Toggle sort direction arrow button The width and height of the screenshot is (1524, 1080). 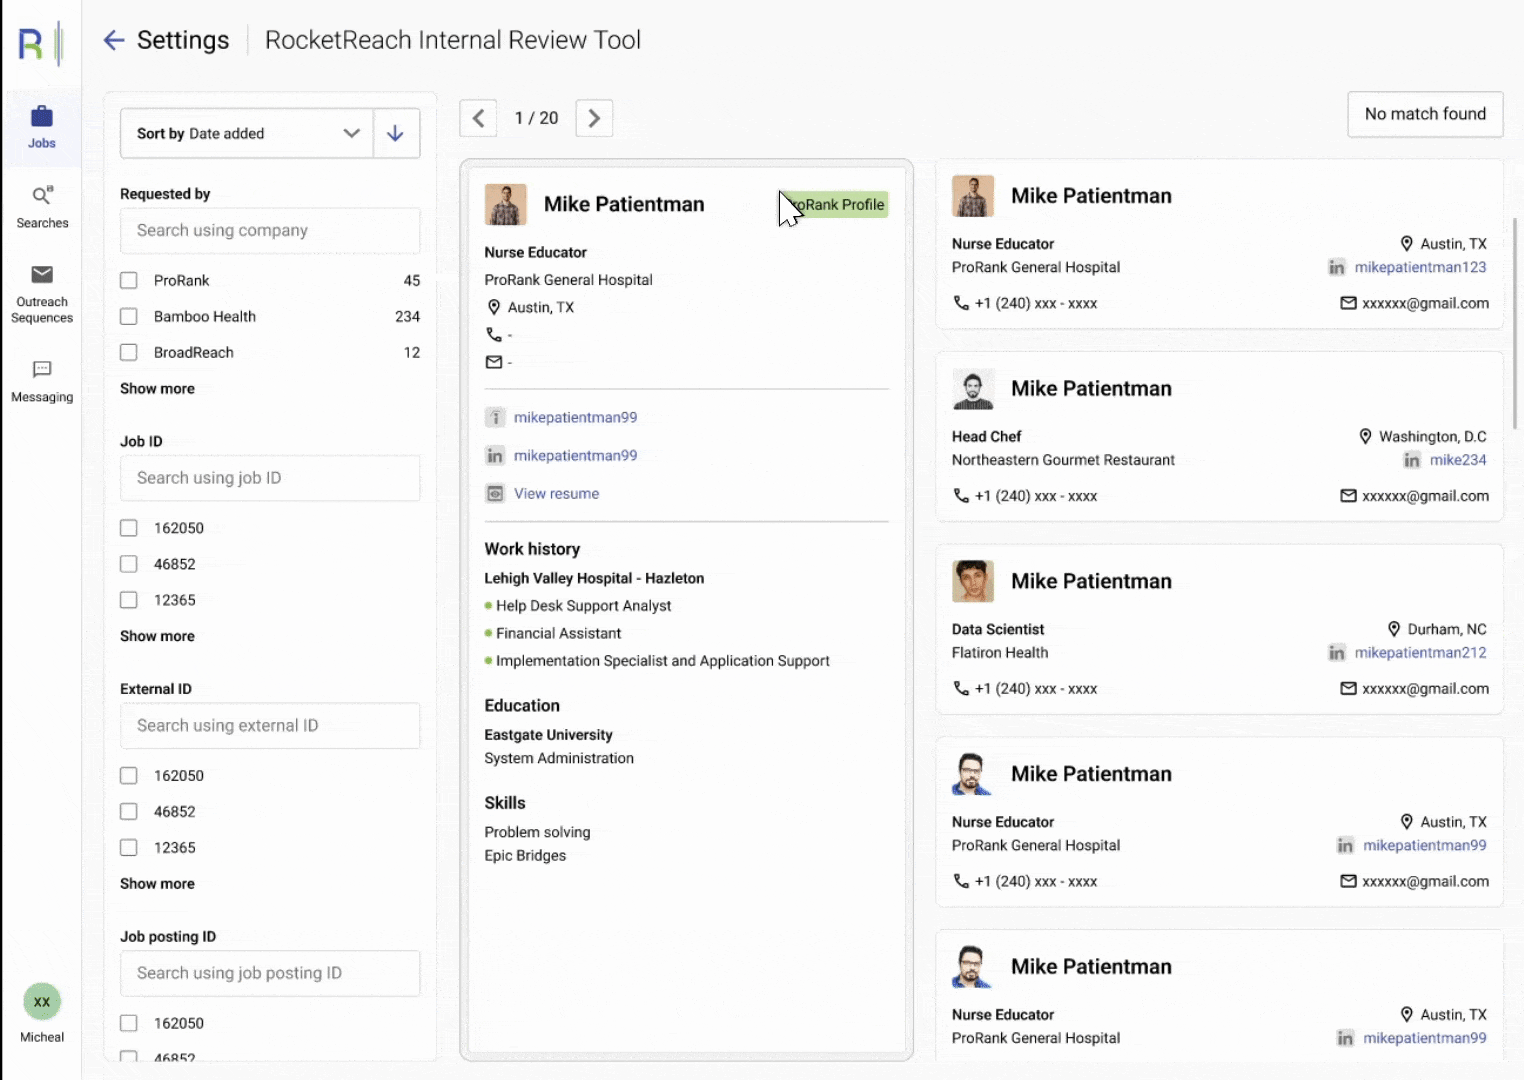(396, 133)
